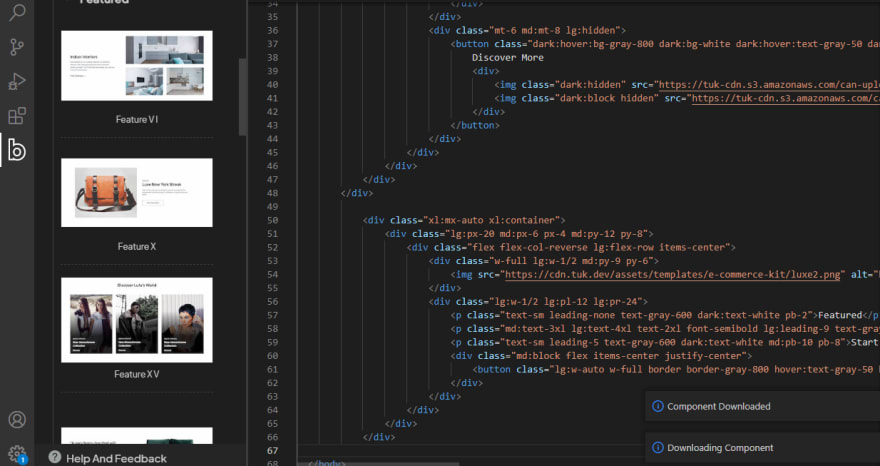This screenshot has width=880, height=466.
Task: Click the 'mt-6 md:mt-8 lg:hidden' class string
Action: [x=554, y=30]
